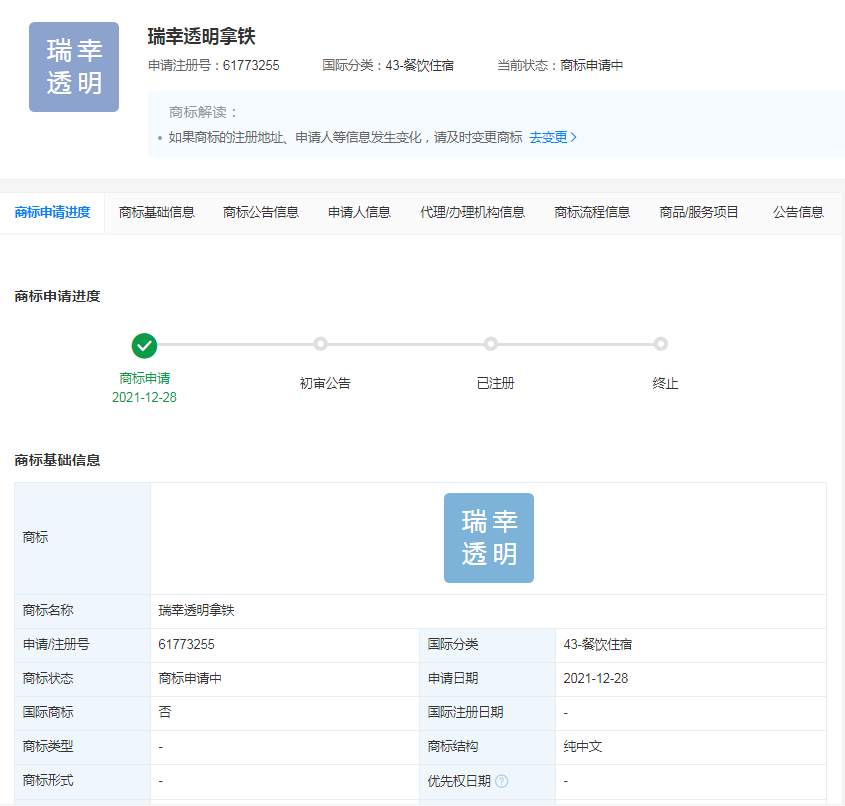Click the 商标申请进度 section heading
The width and height of the screenshot is (845, 806).
coord(57,296)
